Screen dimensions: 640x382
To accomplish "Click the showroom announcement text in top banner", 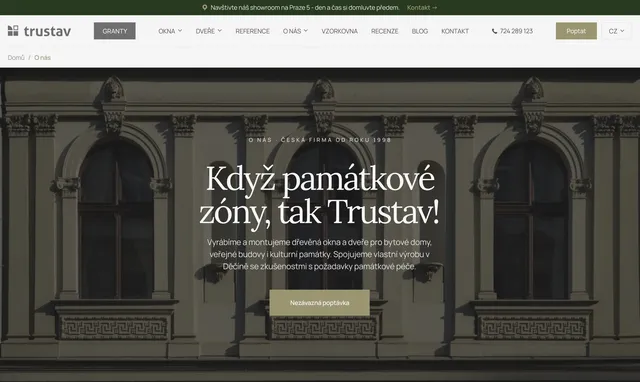I will pyautogui.click(x=305, y=7).
